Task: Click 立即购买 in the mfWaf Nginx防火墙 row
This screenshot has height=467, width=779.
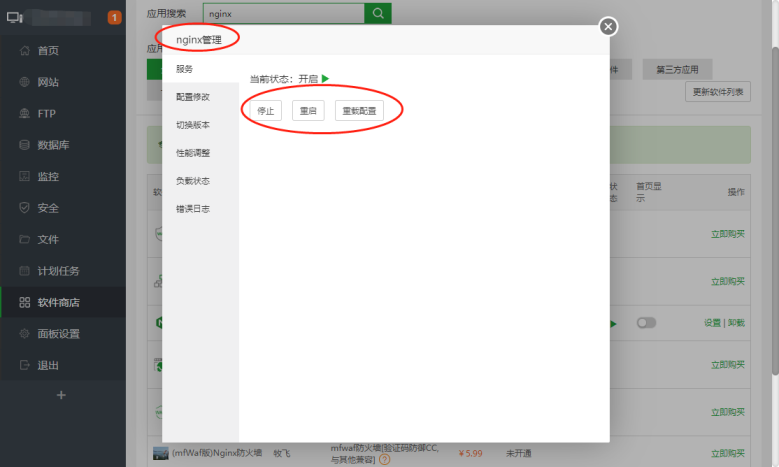Action: click(728, 453)
